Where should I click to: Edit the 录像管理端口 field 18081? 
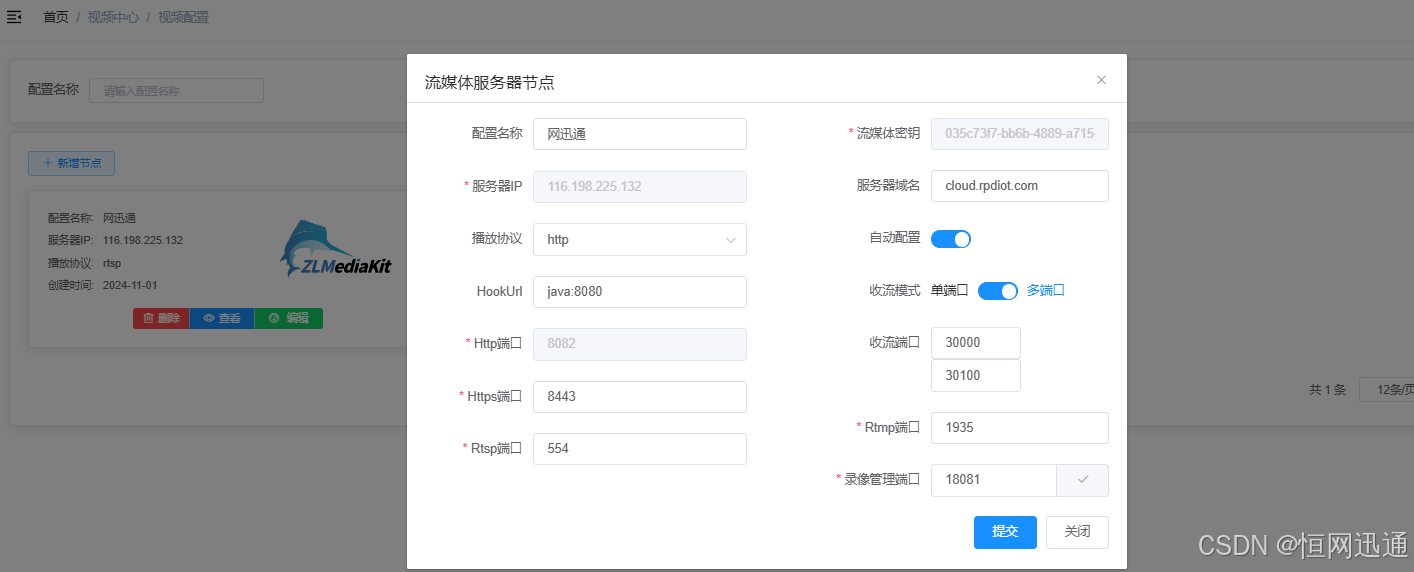pyautogui.click(x=994, y=480)
